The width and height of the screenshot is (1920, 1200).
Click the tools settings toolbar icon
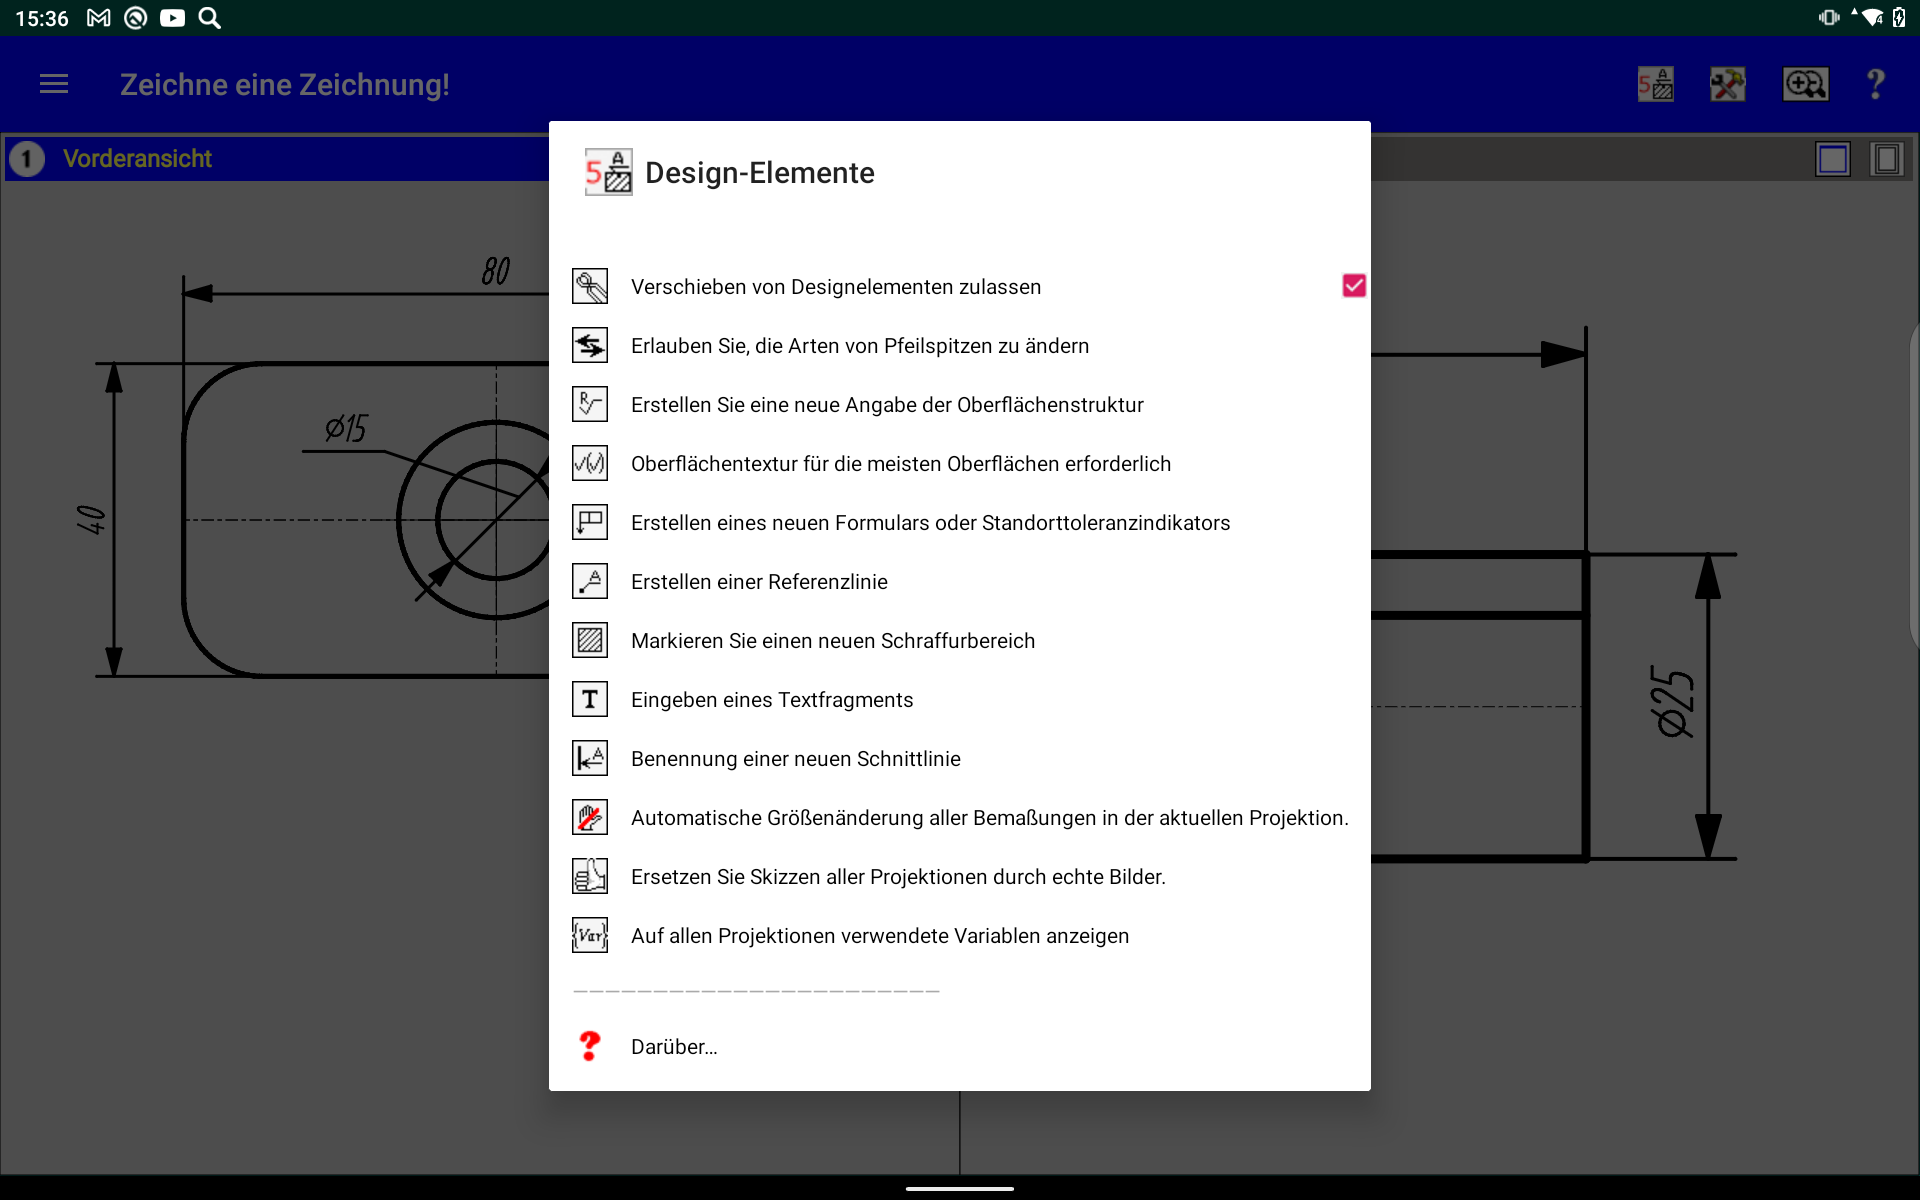pyautogui.click(x=1727, y=85)
